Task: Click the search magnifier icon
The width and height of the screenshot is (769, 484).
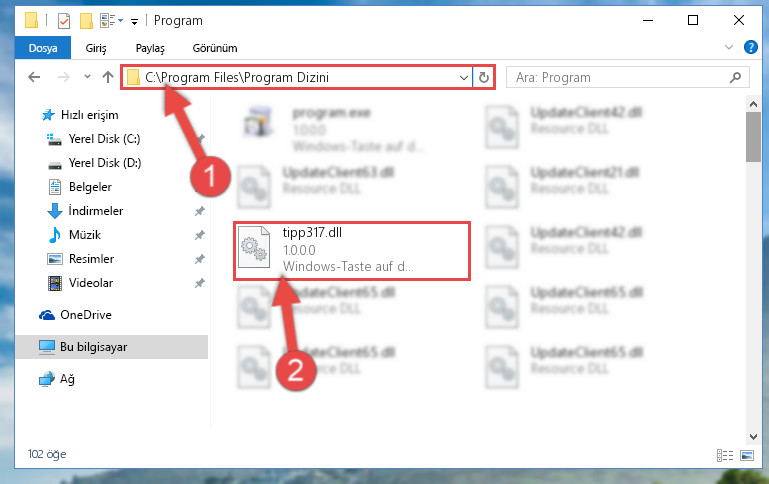Action: pos(735,77)
